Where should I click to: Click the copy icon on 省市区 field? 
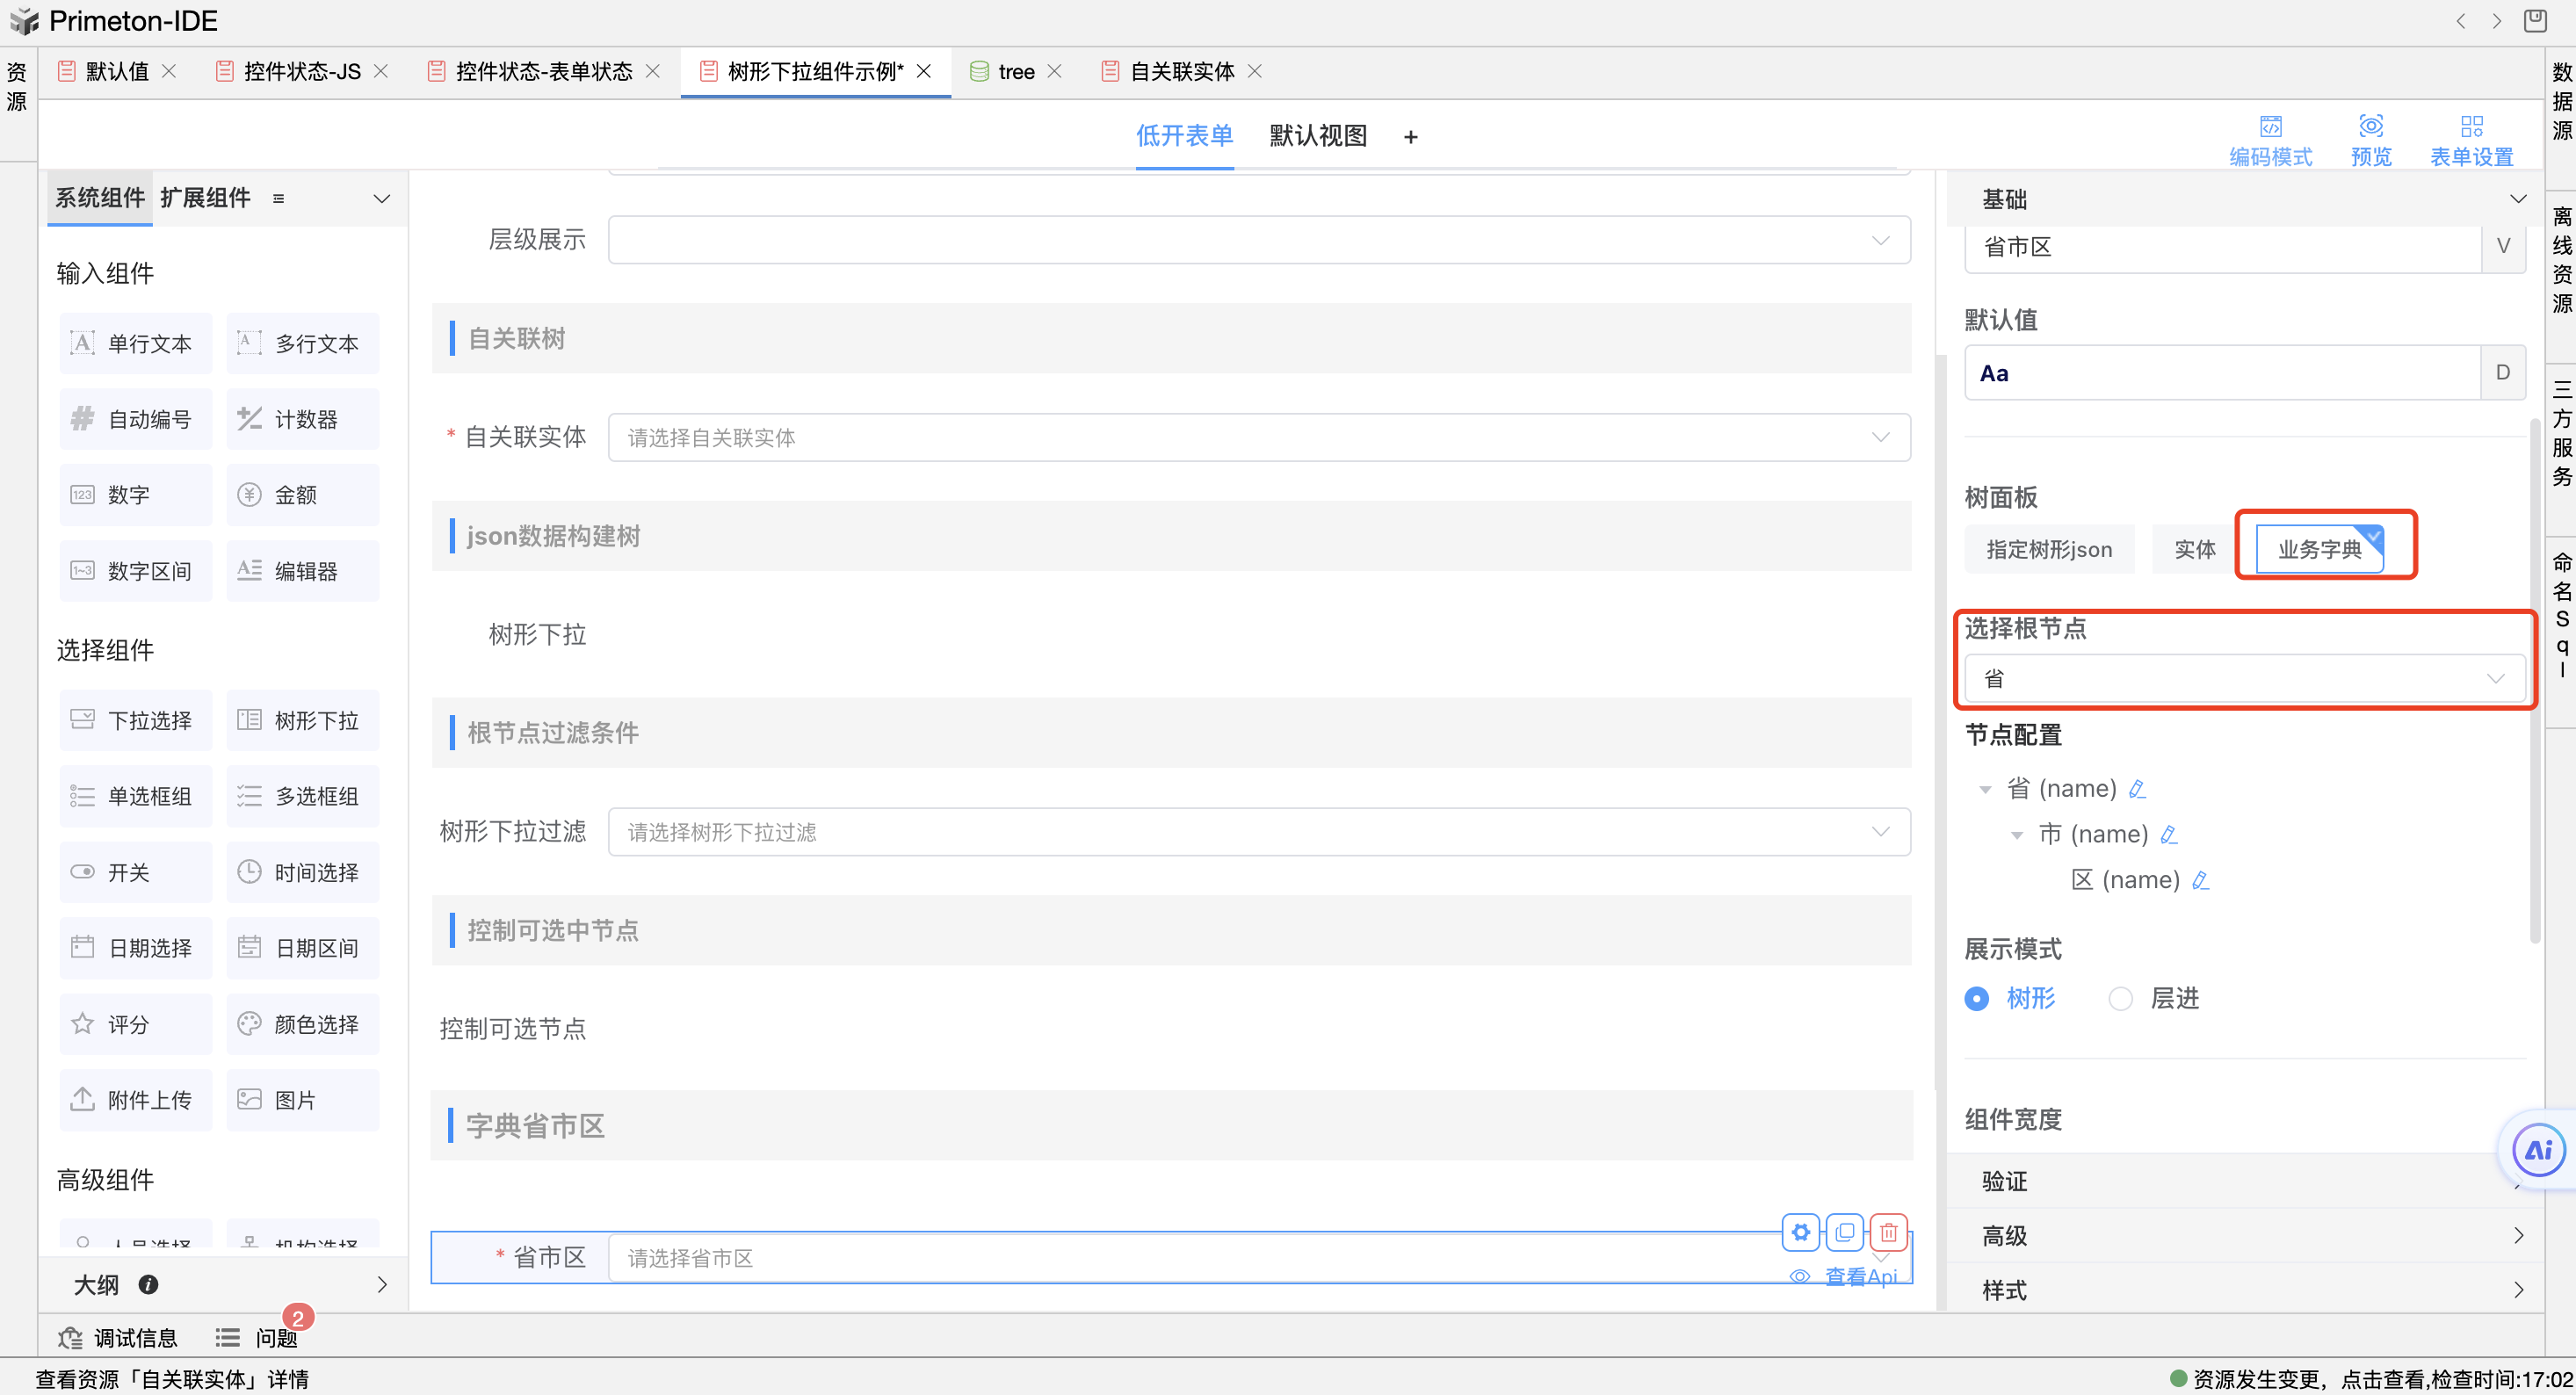click(1844, 1232)
